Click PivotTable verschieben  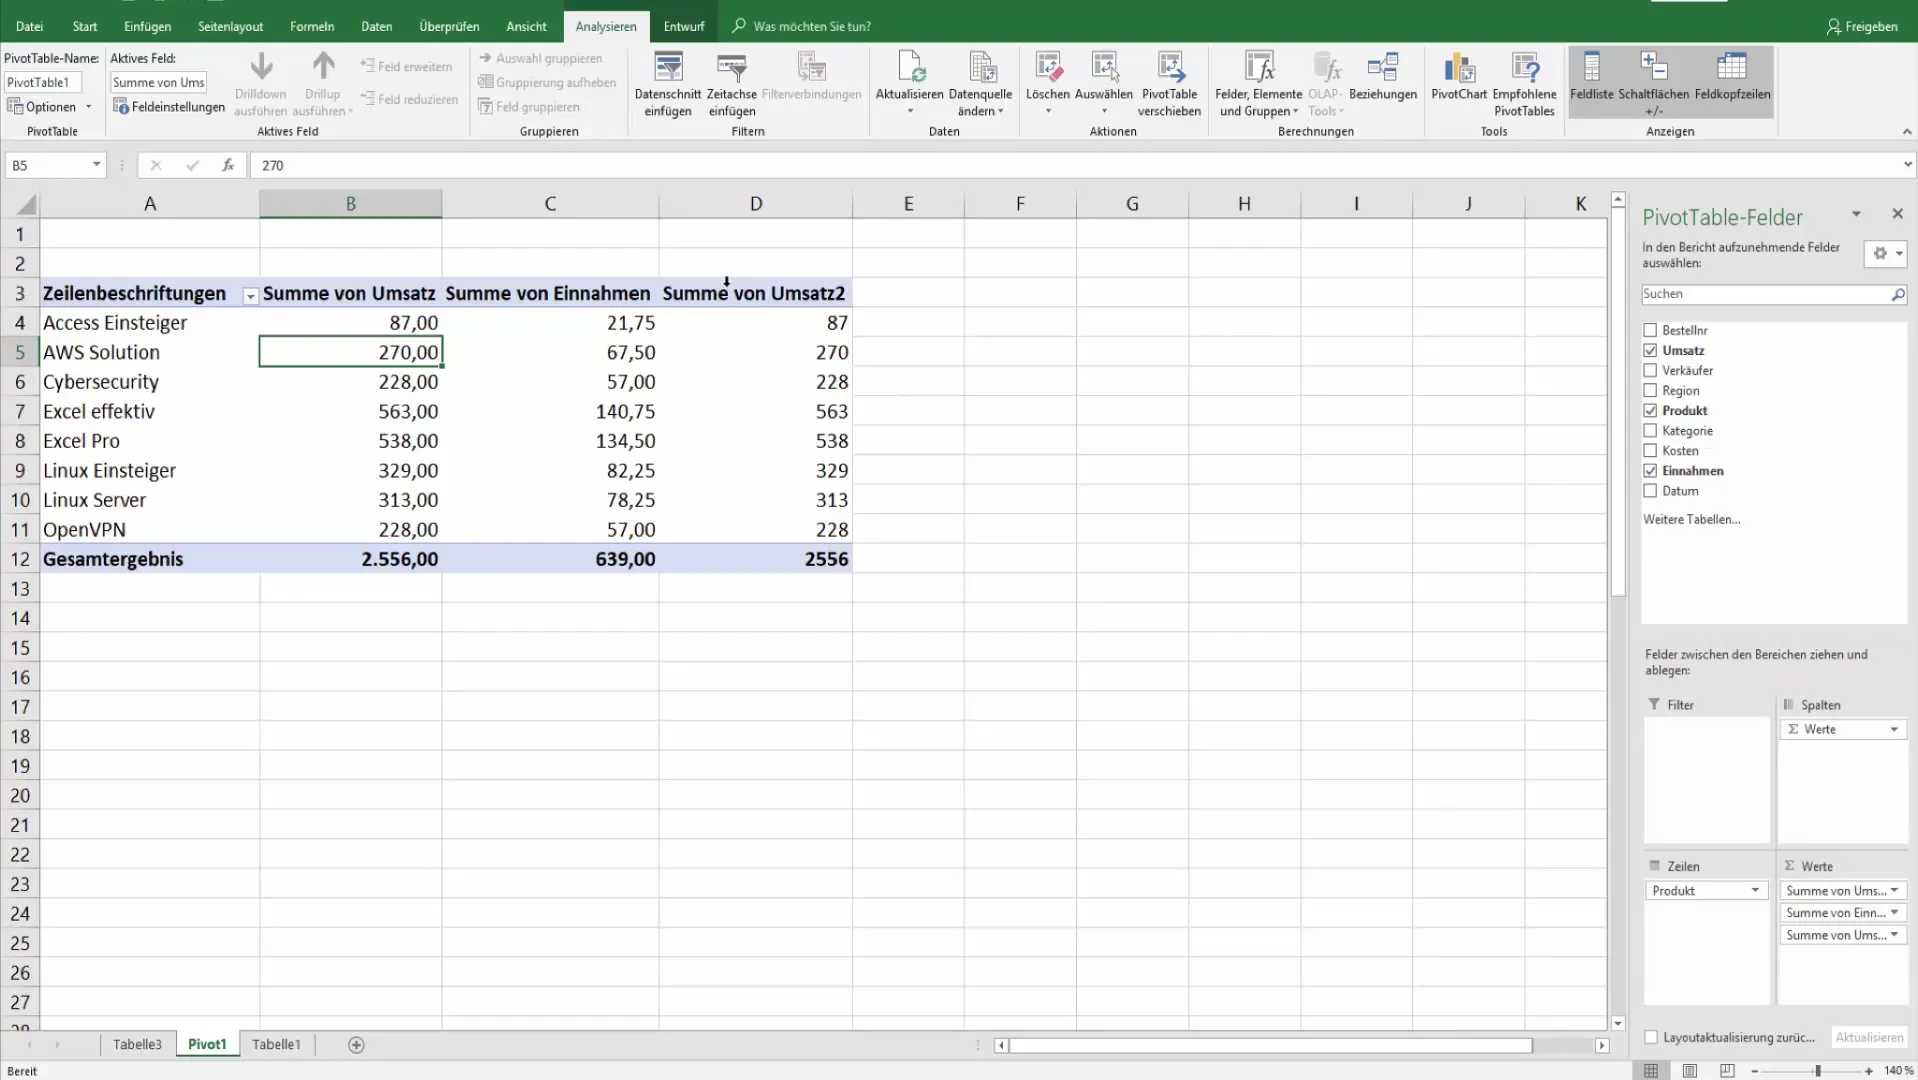pos(1169,84)
